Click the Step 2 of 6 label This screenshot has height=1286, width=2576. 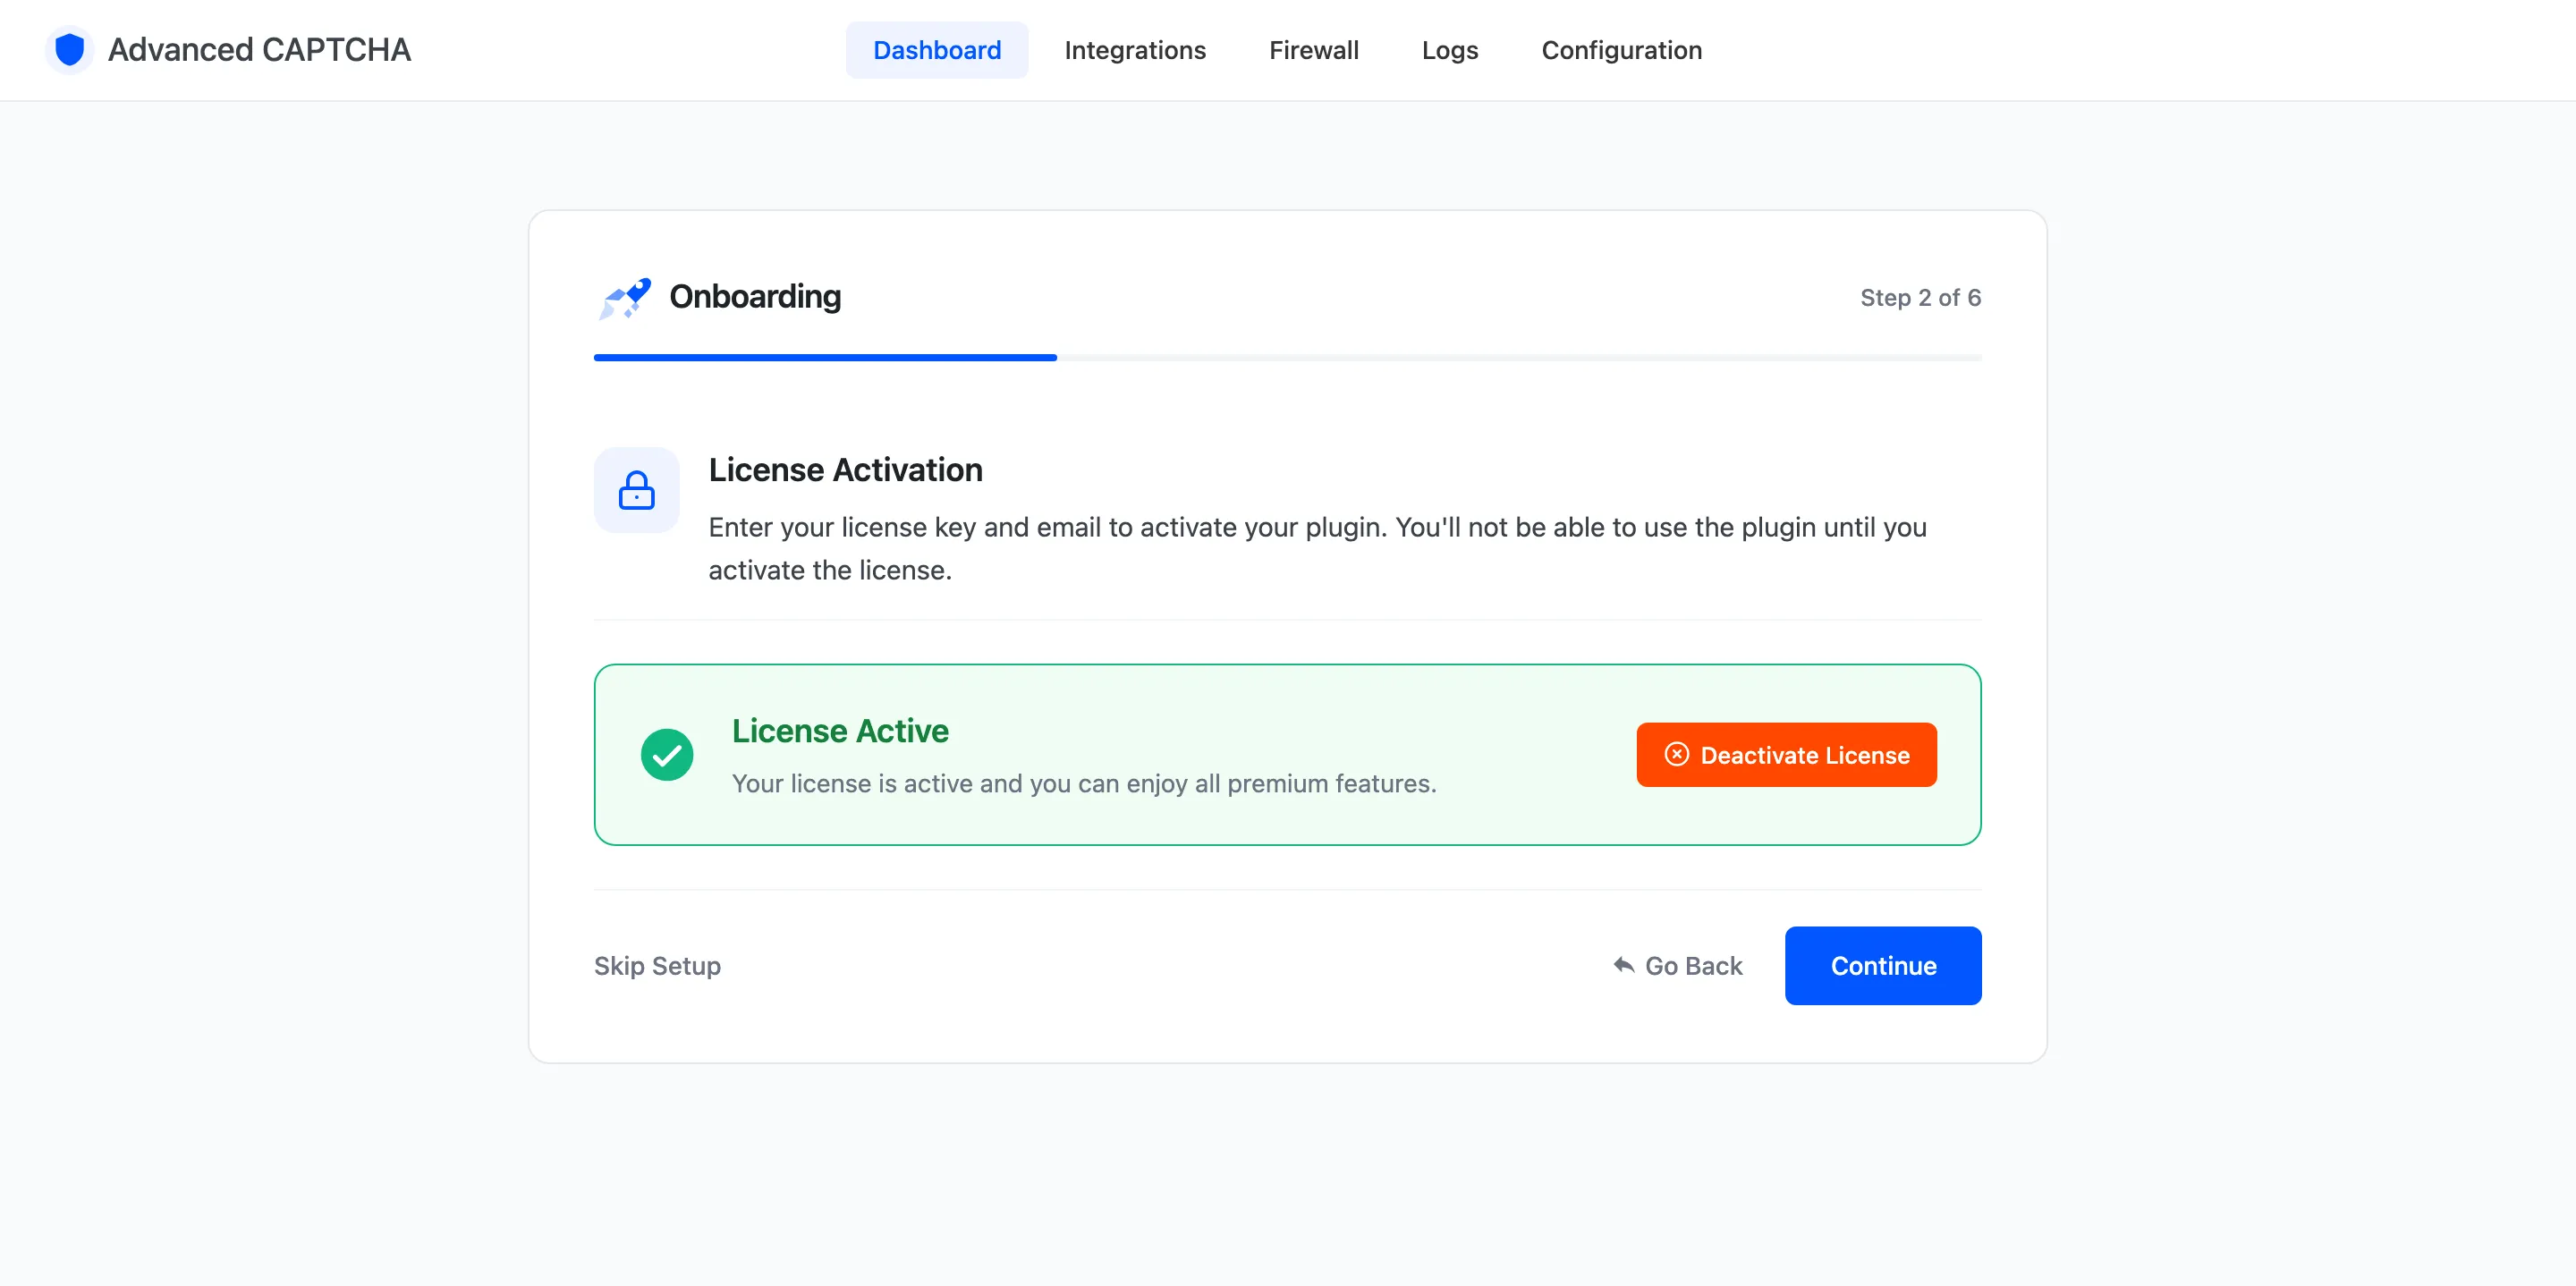click(x=1920, y=298)
